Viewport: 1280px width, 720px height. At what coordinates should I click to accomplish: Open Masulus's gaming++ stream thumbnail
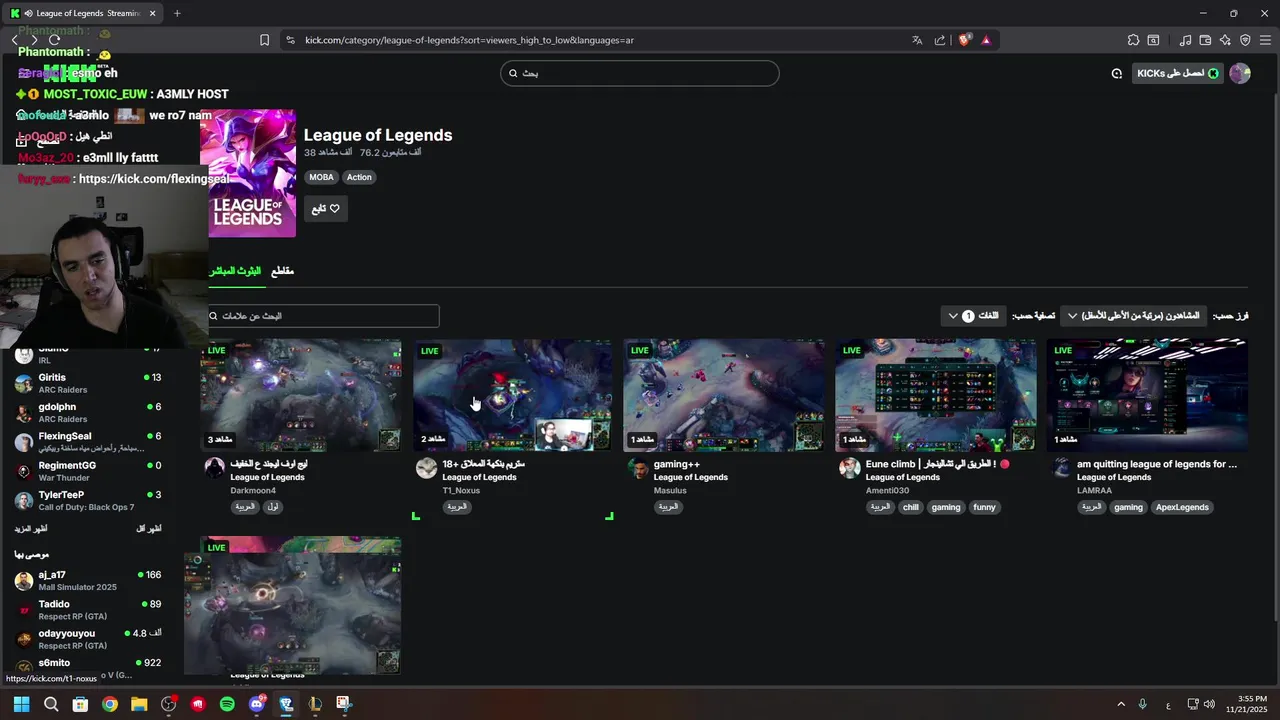725,395
